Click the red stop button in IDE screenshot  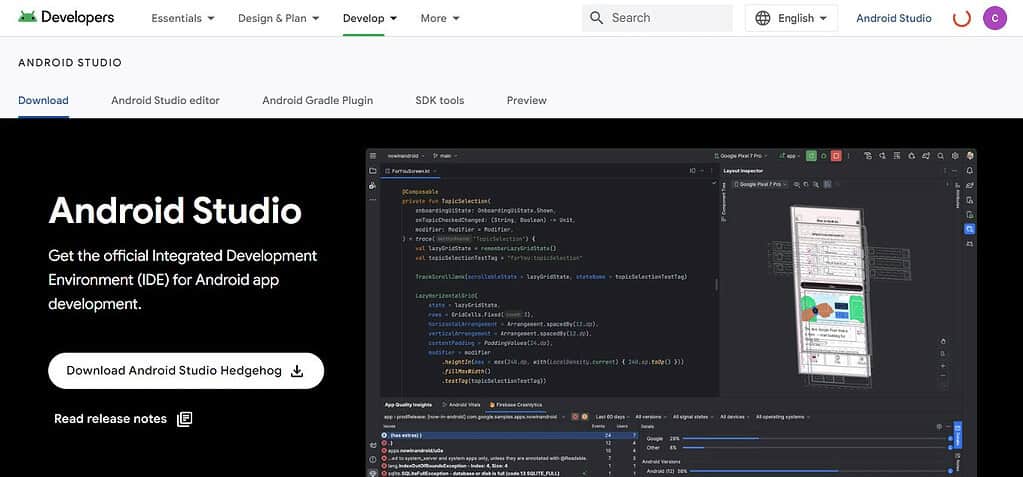point(836,156)
